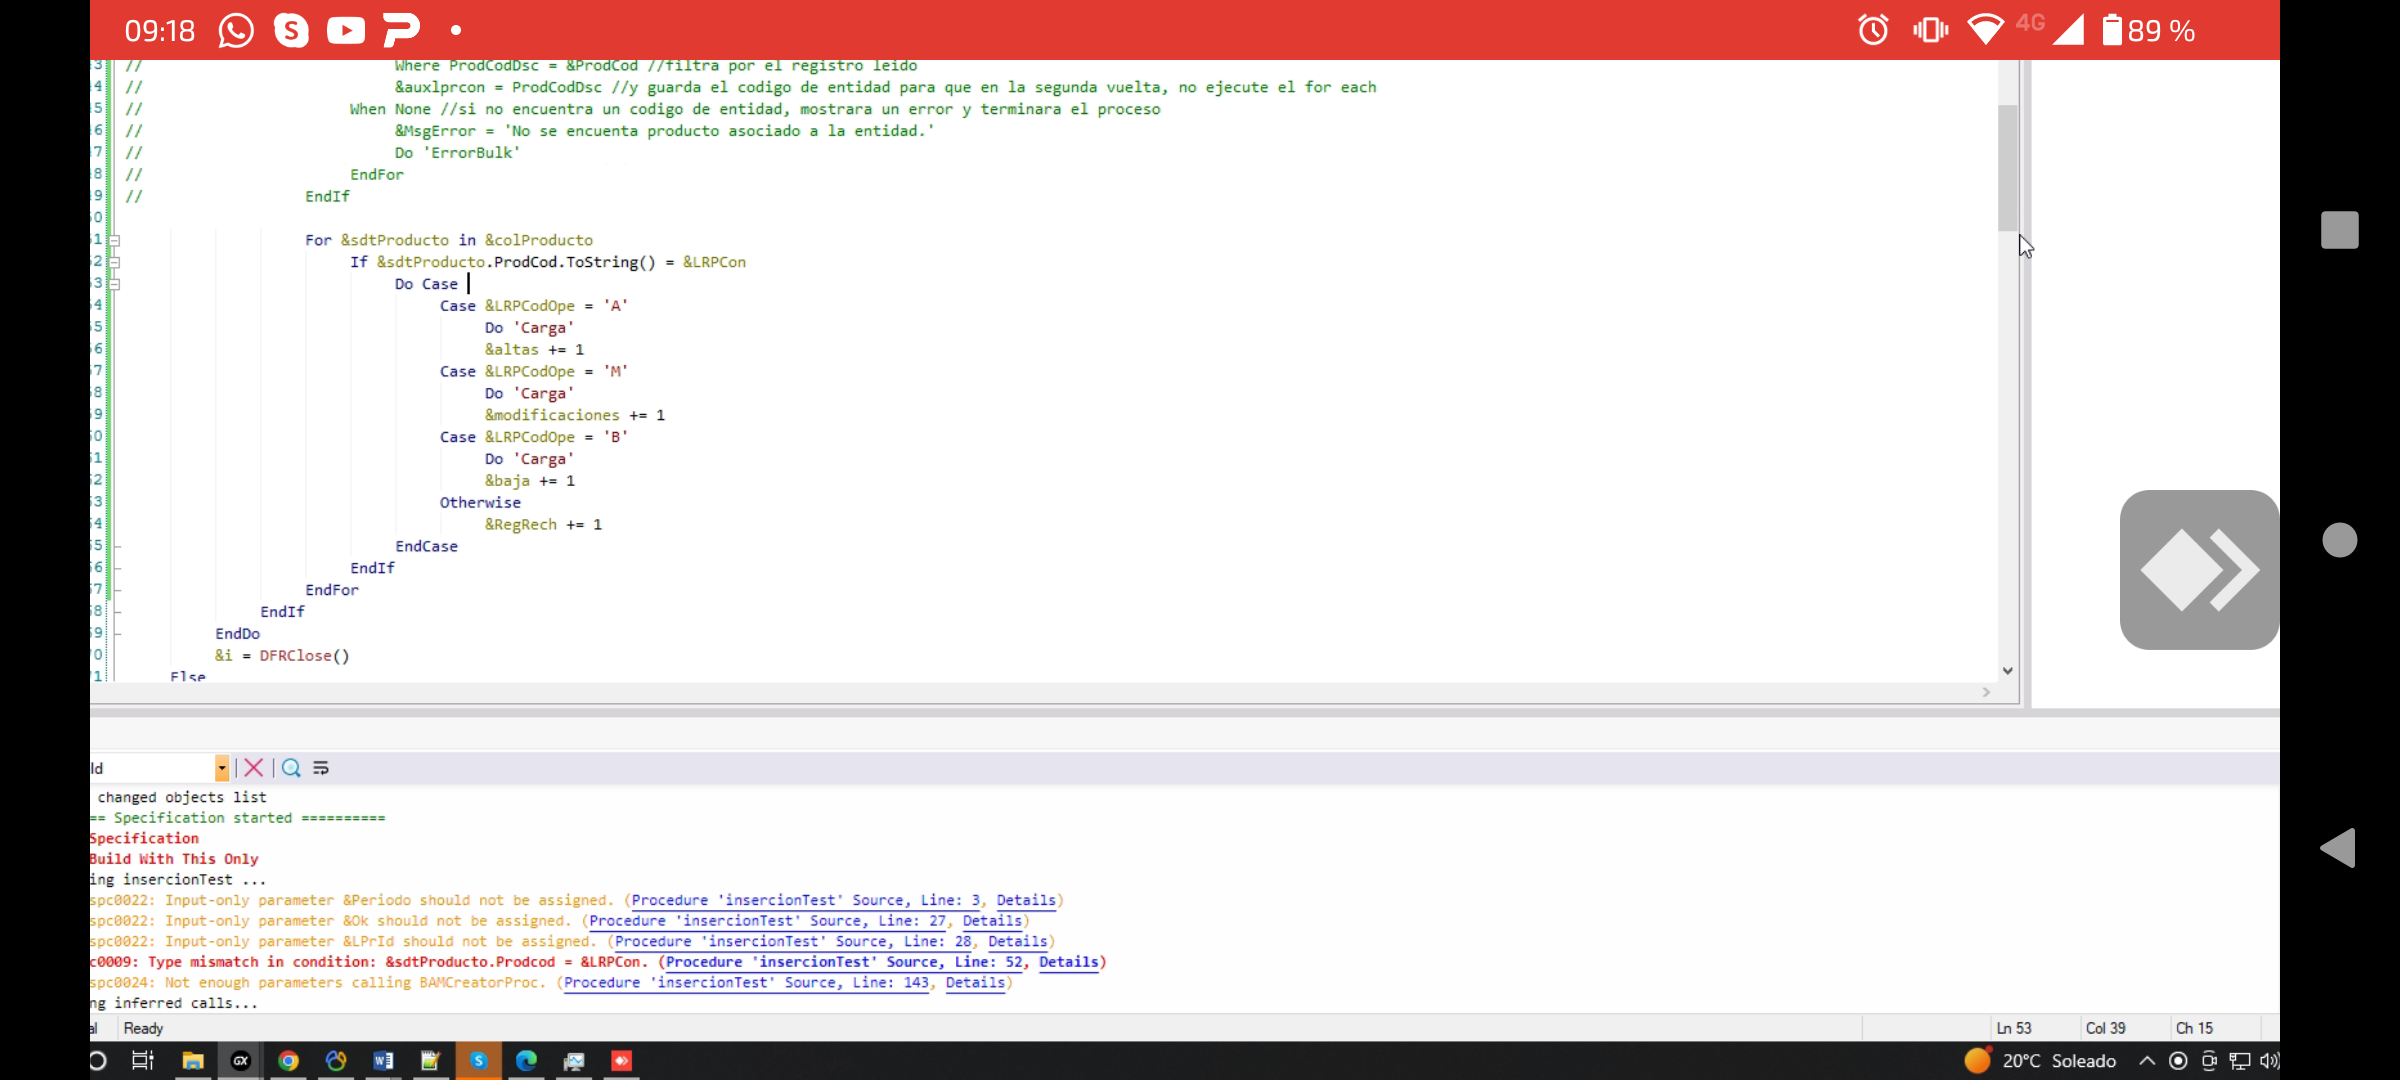Image resolution: width=2400 pixels, height=1080 pixels.
Task: Toggle word wrap in the output toolbar
Action: 321,768
